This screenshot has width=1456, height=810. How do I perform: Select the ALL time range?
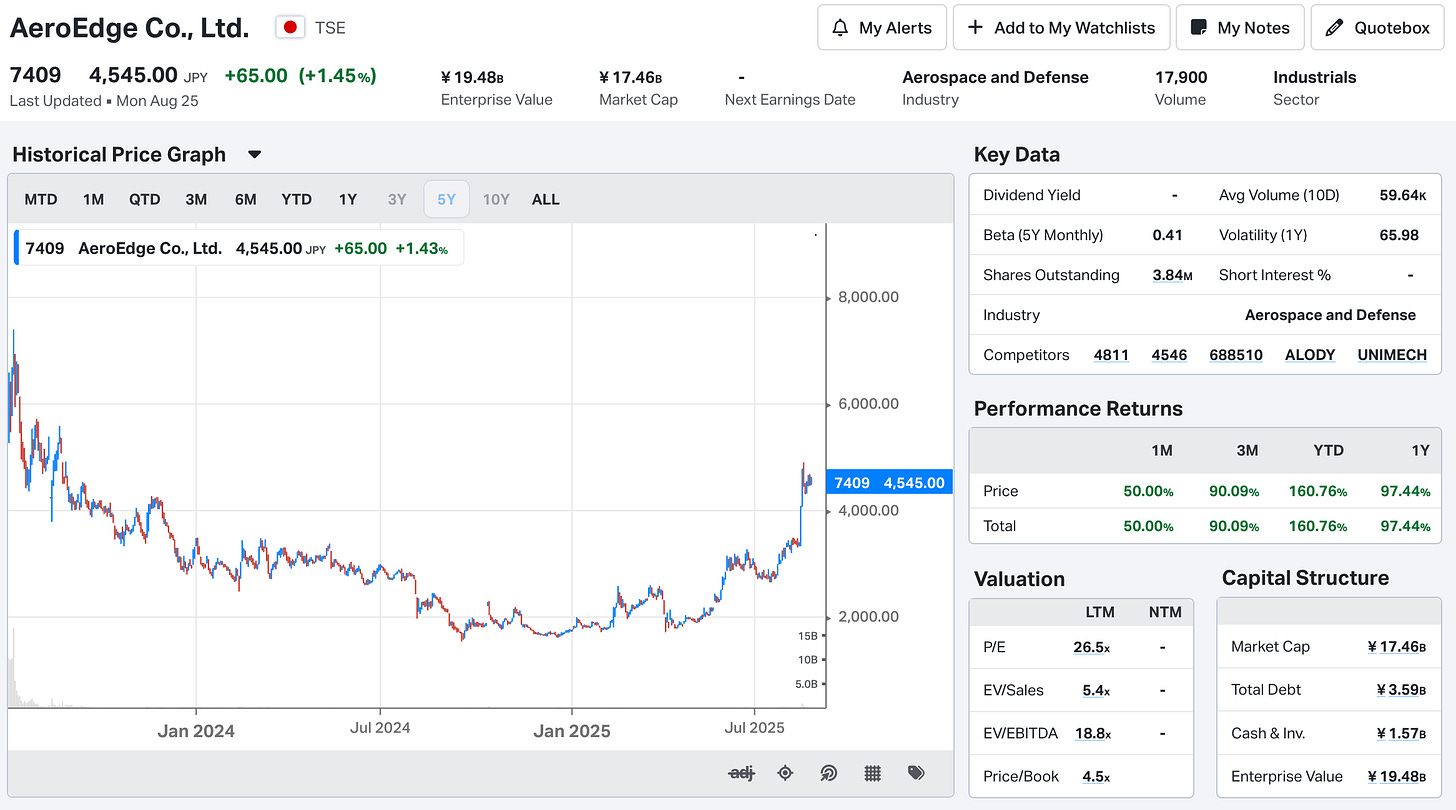[546, 199]
